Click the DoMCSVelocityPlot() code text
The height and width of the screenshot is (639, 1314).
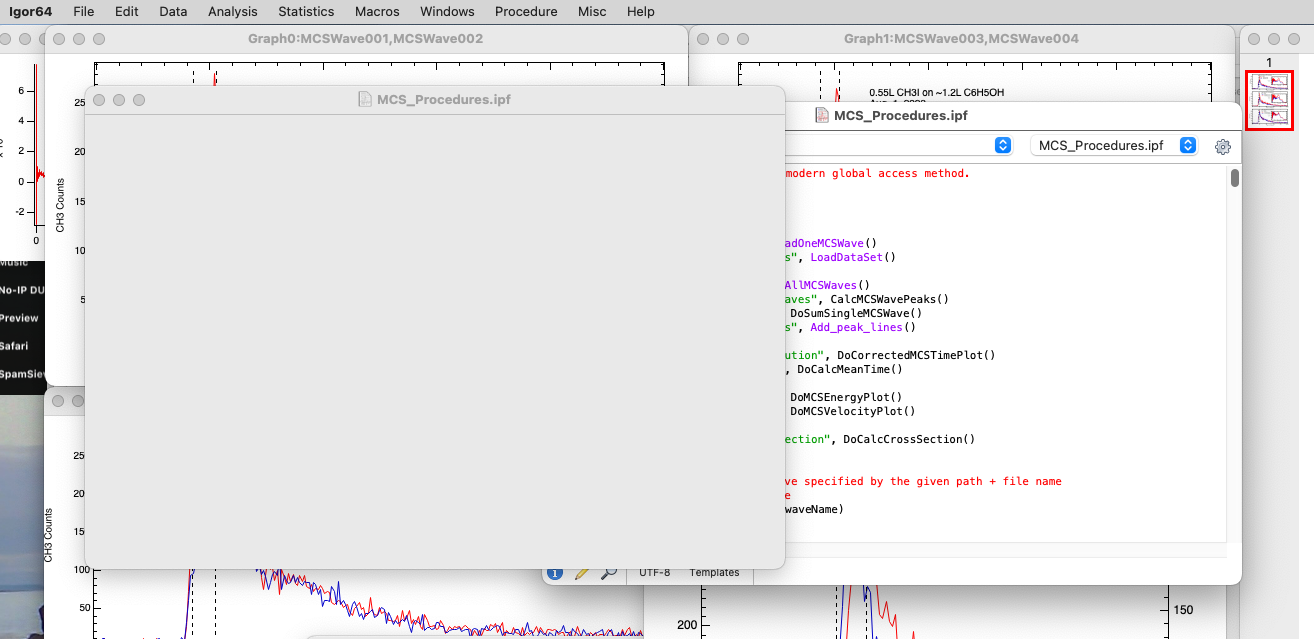853,411
